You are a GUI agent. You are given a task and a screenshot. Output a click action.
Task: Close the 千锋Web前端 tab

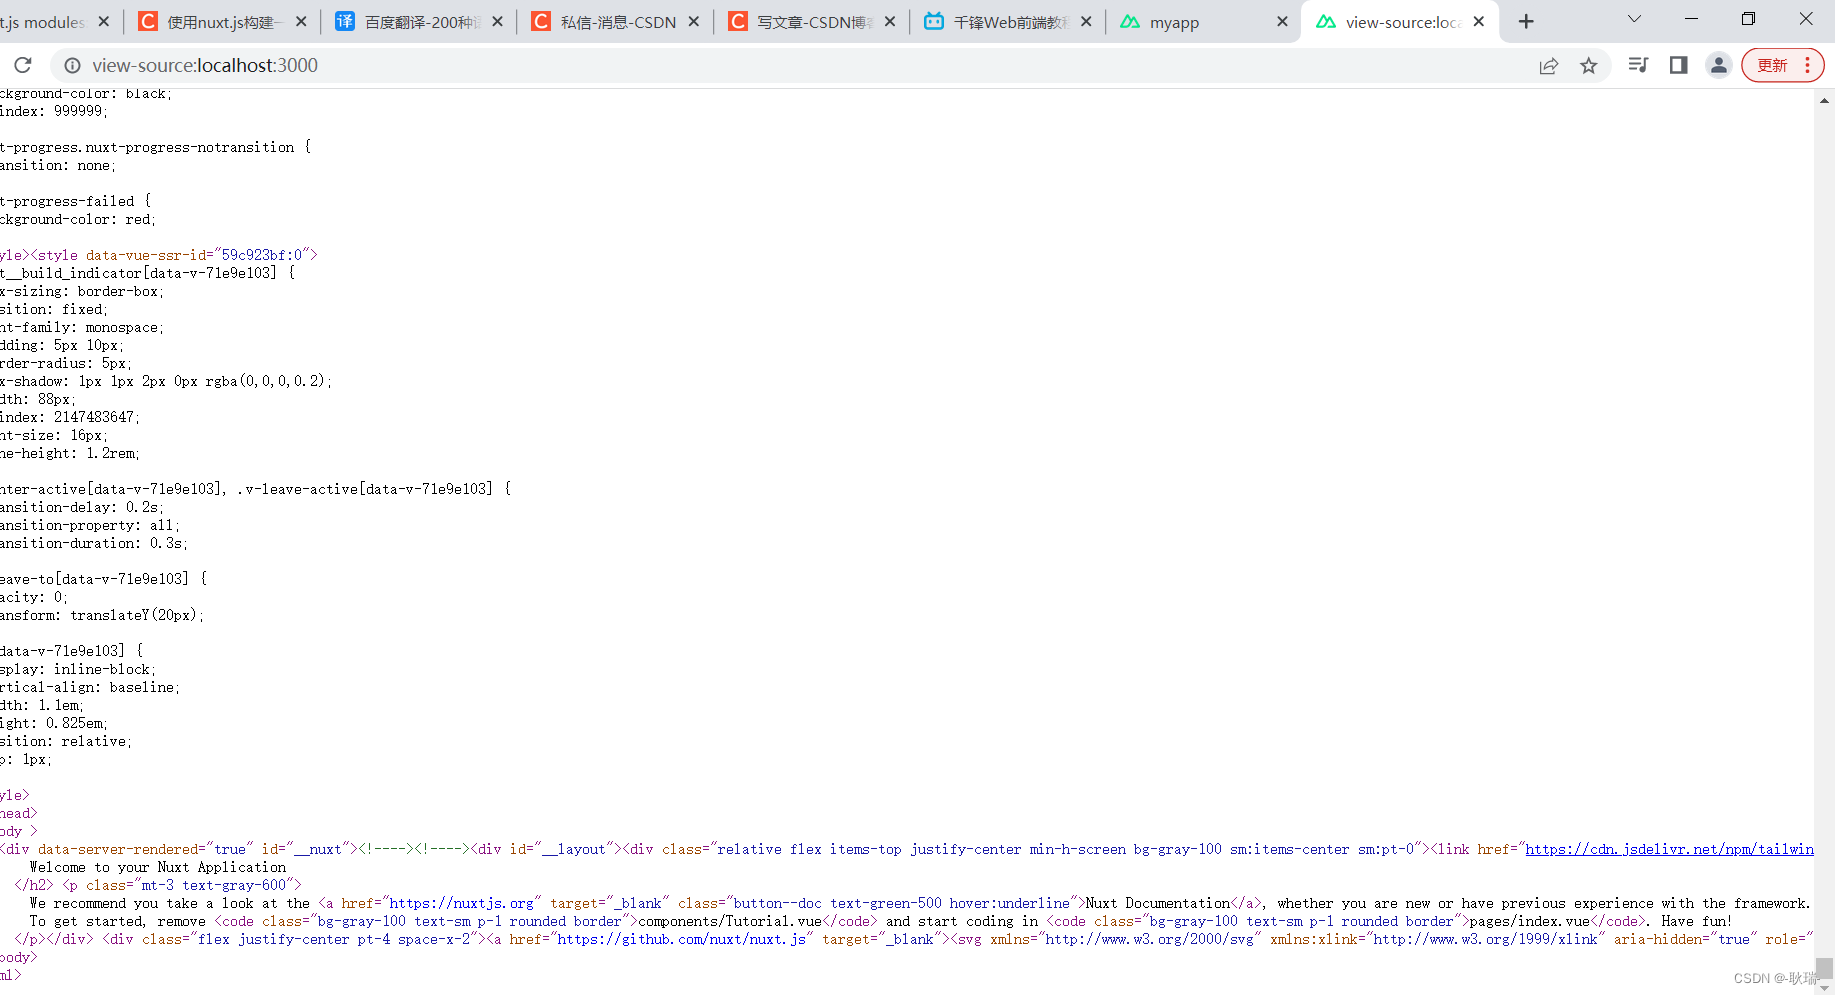1086,22
